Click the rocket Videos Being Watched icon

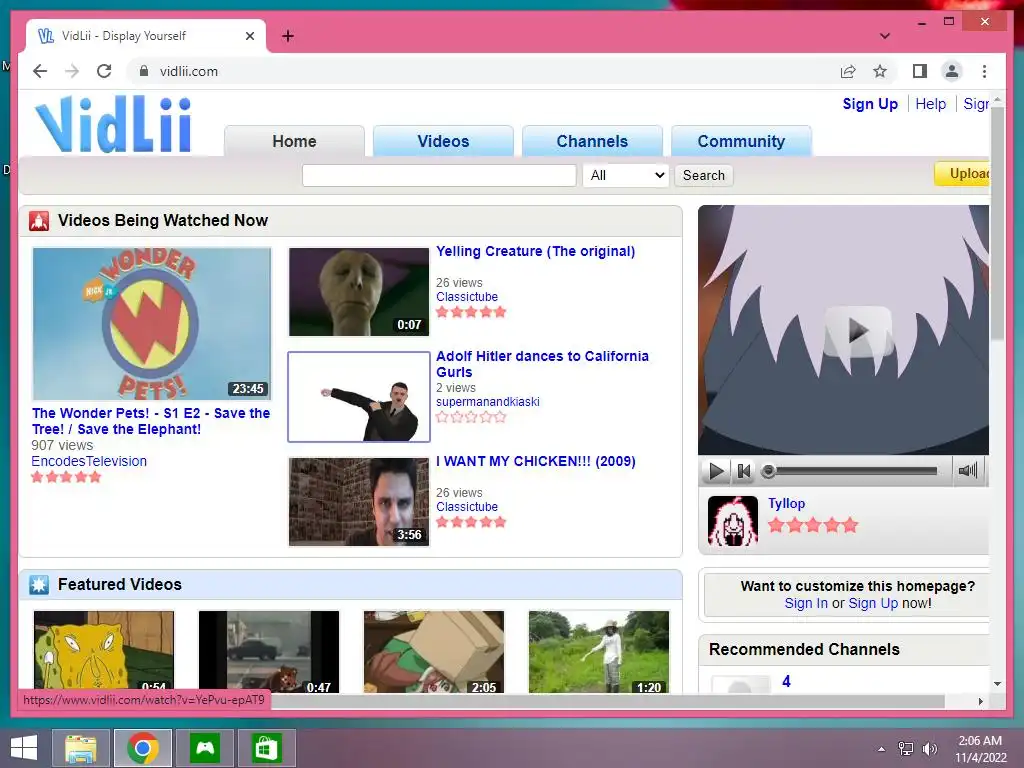[x=39, y=221]
